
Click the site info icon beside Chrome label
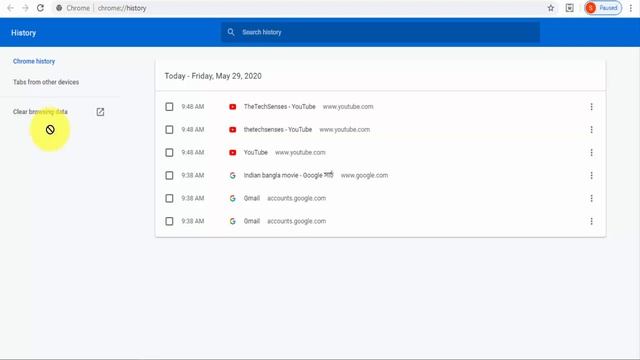pyautogui.click(x=59, y=8)
